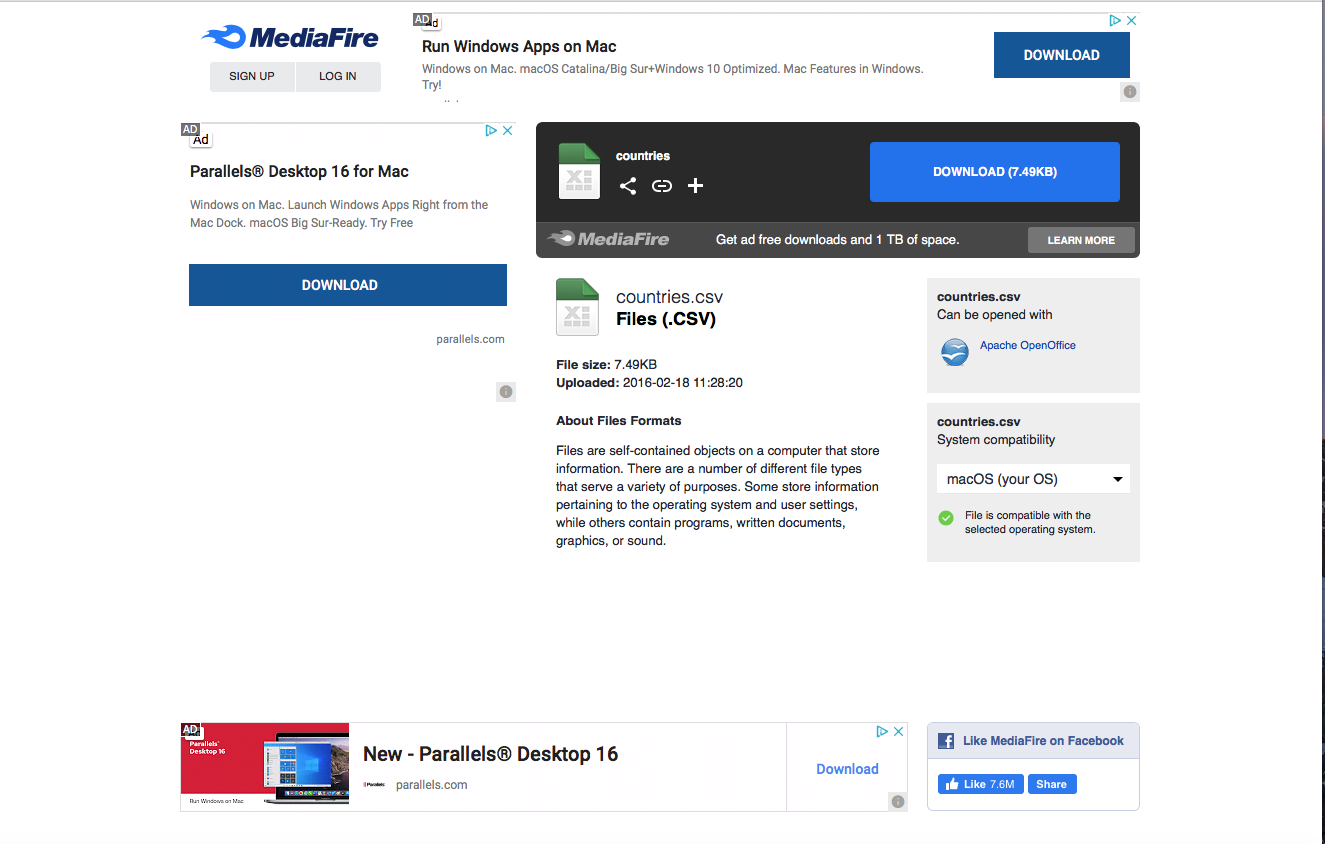Click the 'Uploaded: 2016-02-18 11:28:20' text
This screenshot has height=844, width=1325.
click(x=649, y=383)
